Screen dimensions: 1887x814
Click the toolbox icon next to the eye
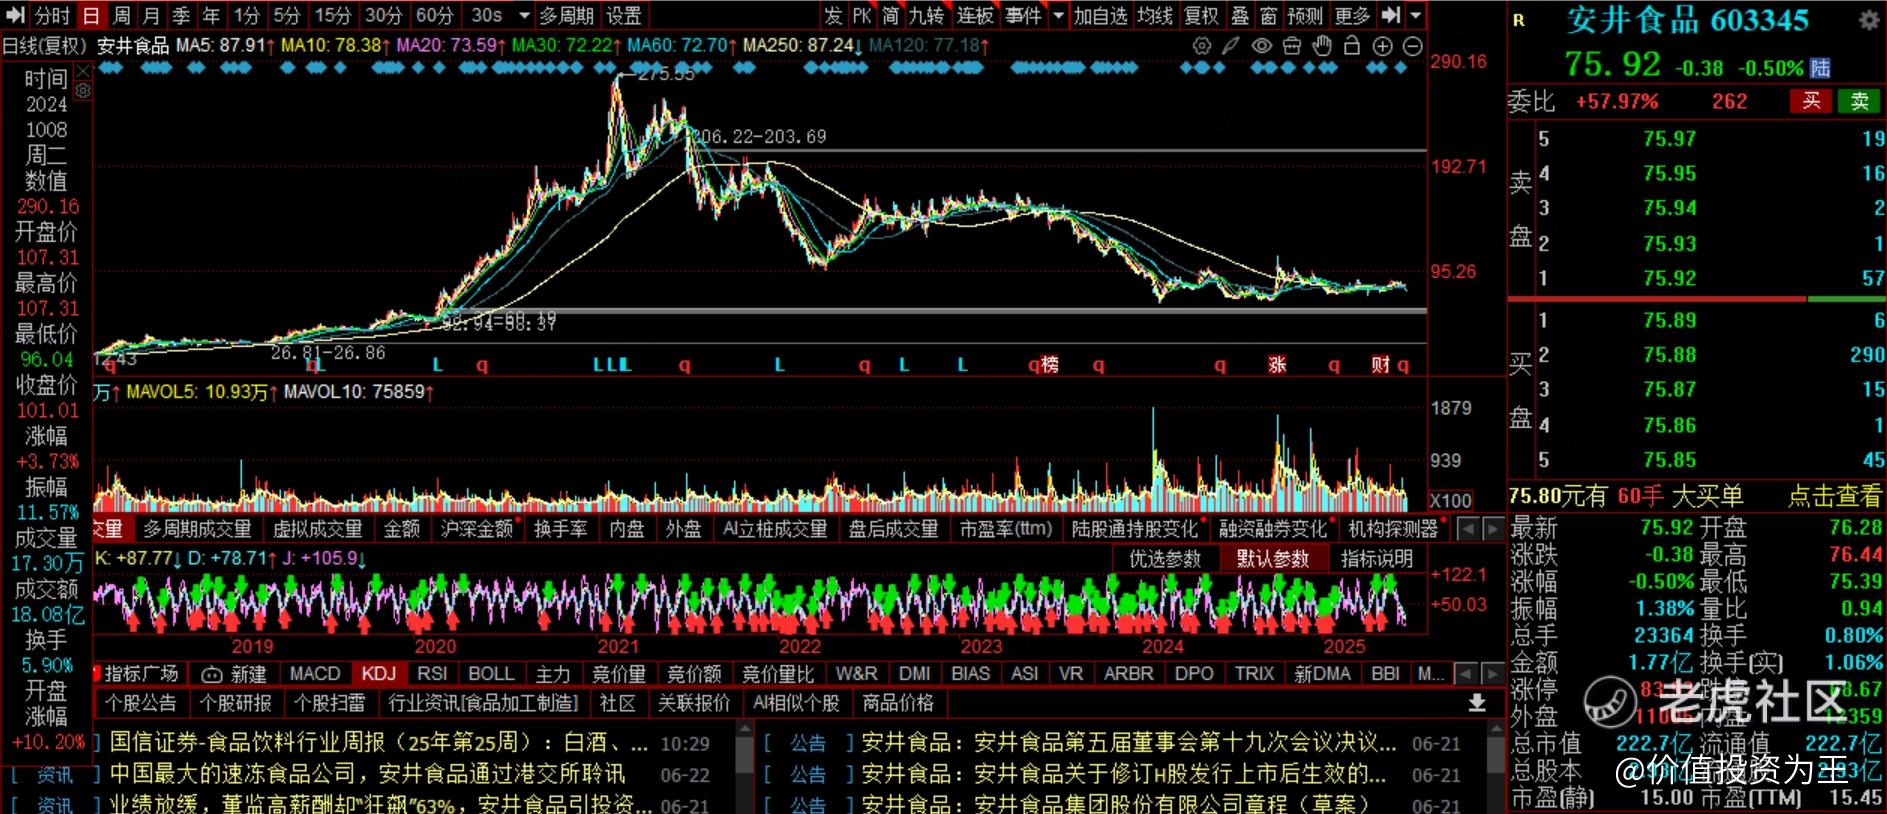pyautogui.click(x=1292, y=46)
